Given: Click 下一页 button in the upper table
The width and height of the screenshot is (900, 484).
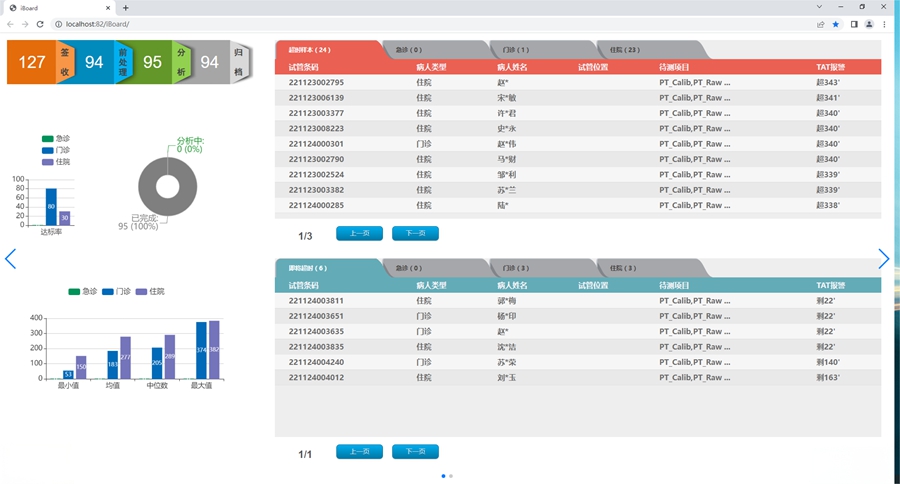Looking at the screenshot, I should coord(415,234).
